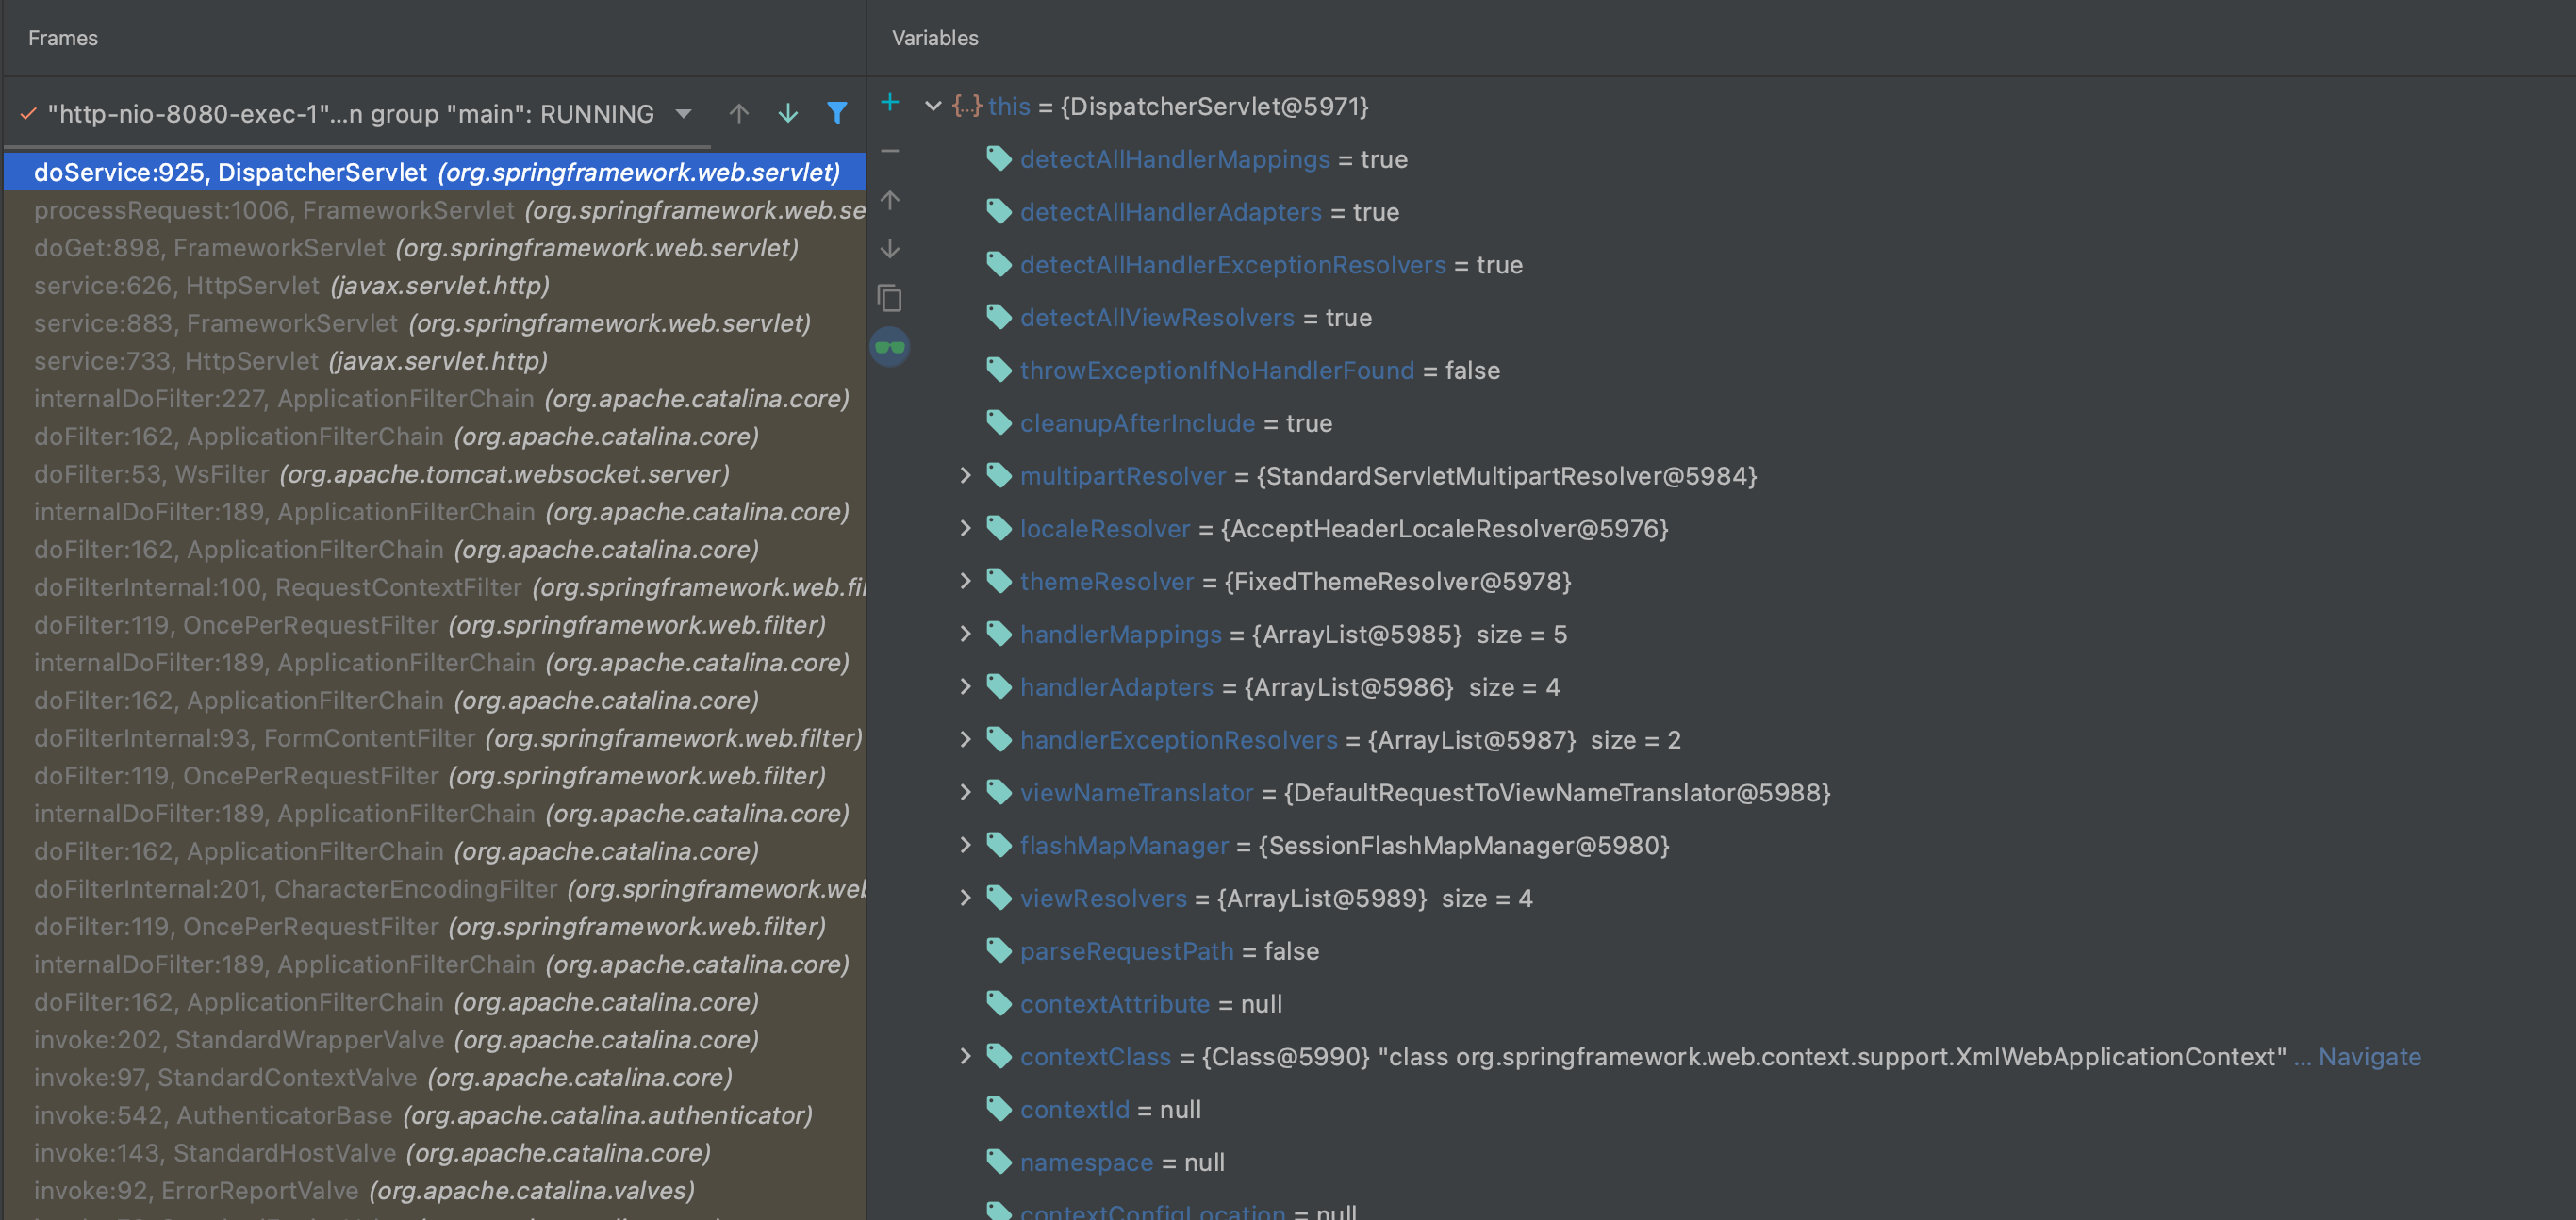This screenshot has height=1220, width=2576.
Task: Click the Next Frame down arrow
Action: click(788, 114)
